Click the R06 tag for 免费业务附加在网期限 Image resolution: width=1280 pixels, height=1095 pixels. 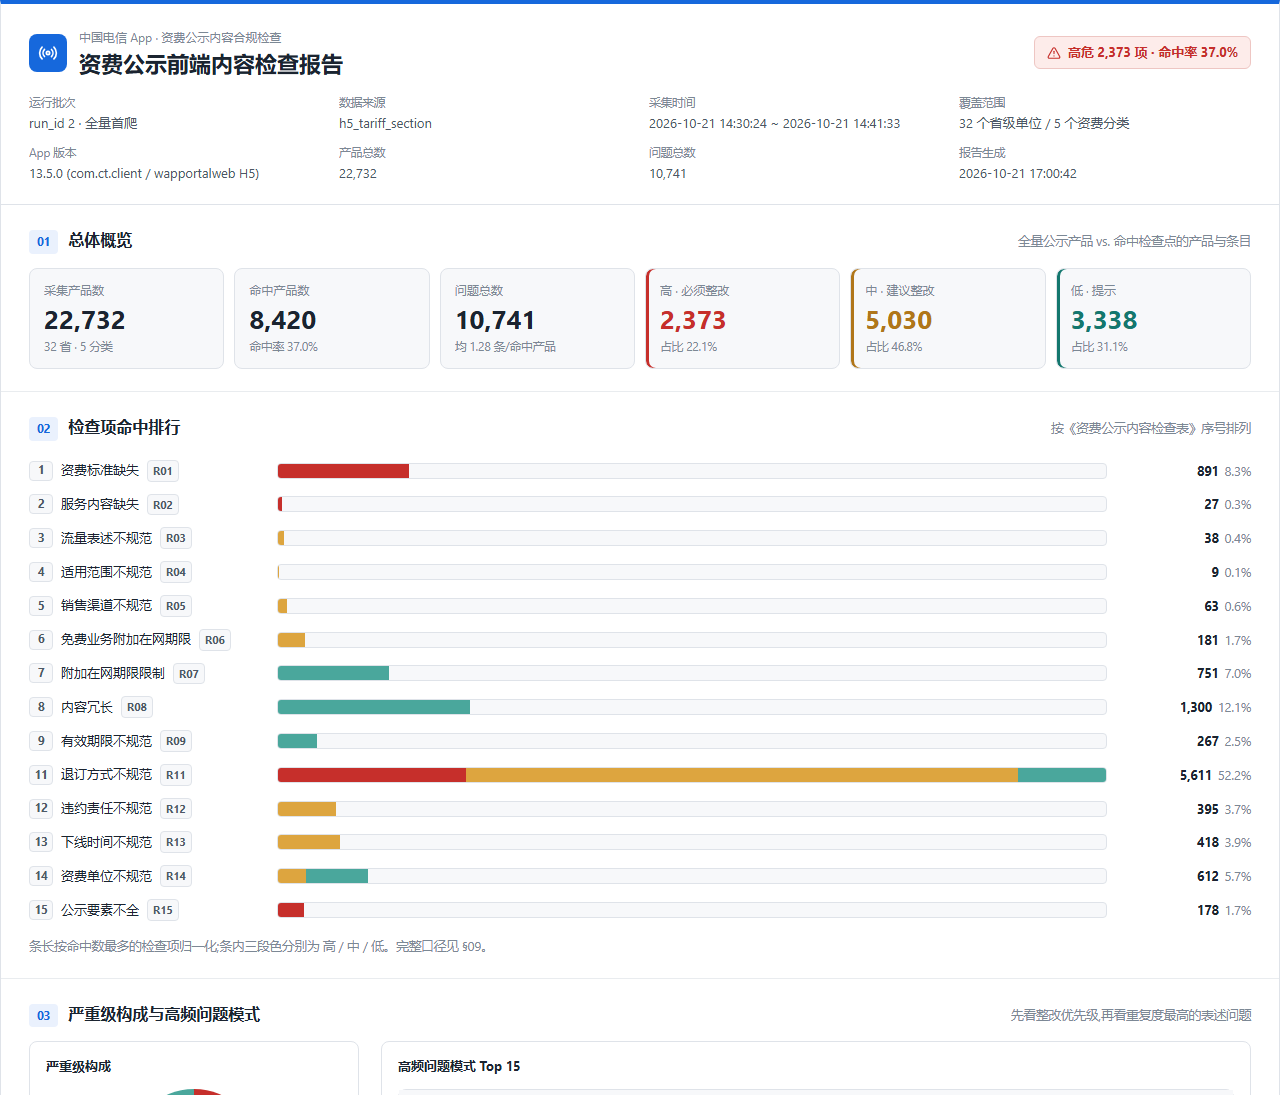click(x=215, y=640)
